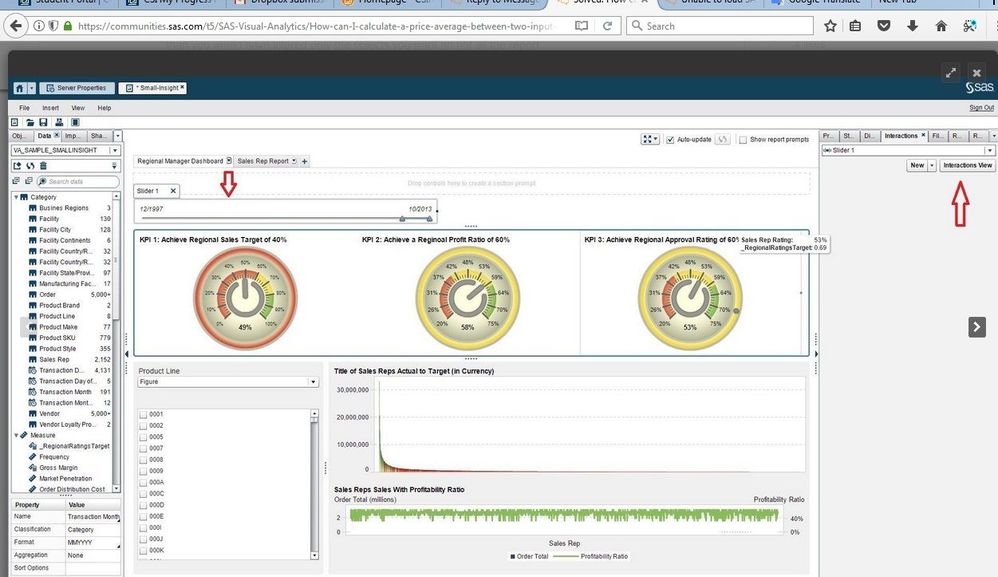Screen dimensions: 998x577
Task: Click the columns layout toolbar icon
Action: tap(75, 122)
